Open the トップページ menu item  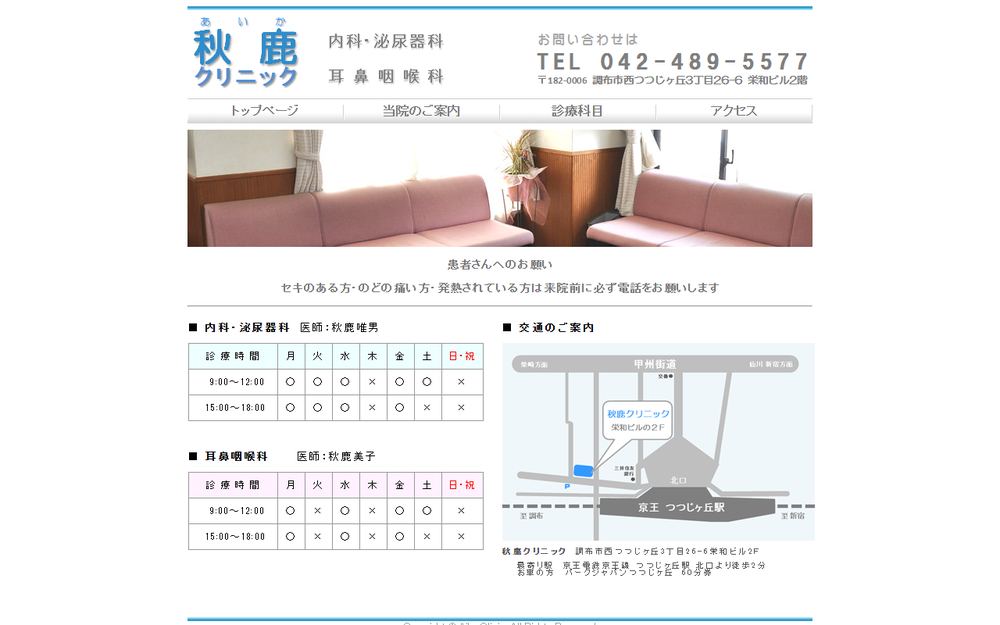[x=265, y=111]
